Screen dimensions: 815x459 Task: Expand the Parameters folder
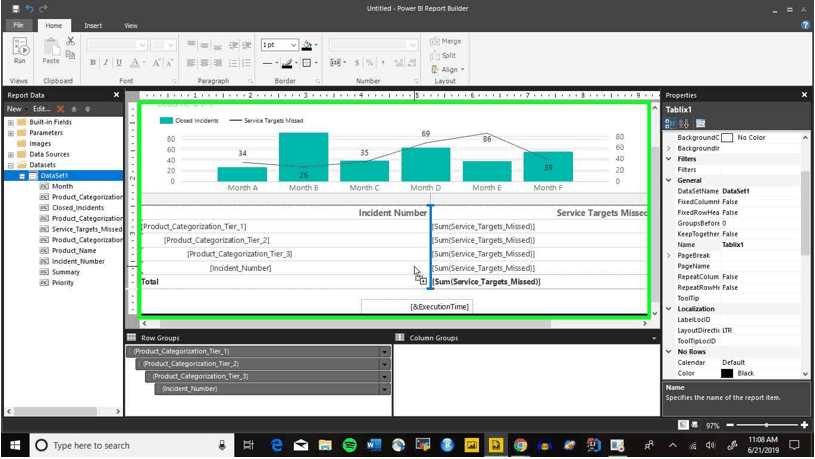tap(10, 133)
